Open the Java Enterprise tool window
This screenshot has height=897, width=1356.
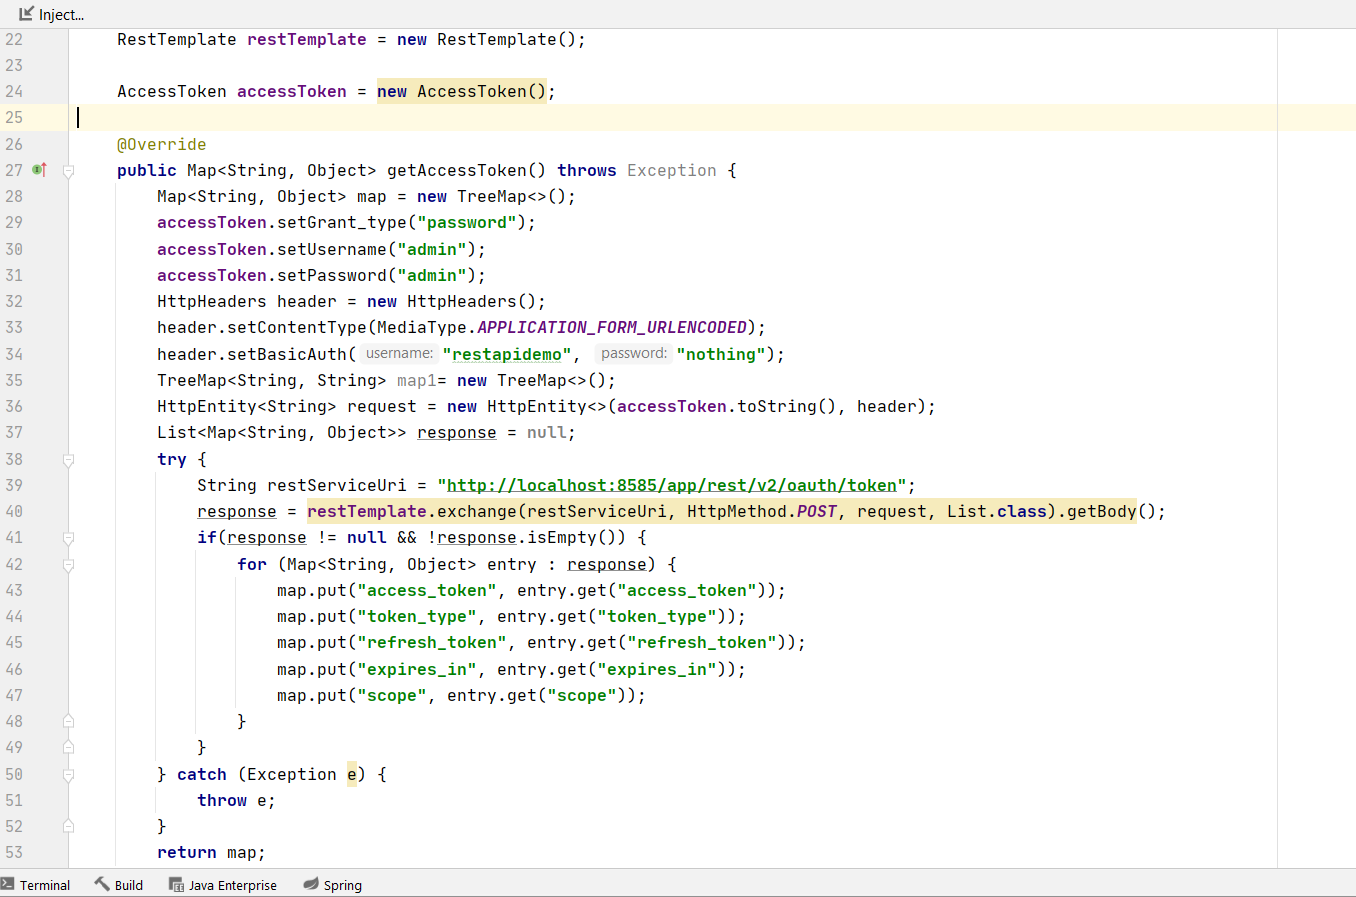point(223,885)
